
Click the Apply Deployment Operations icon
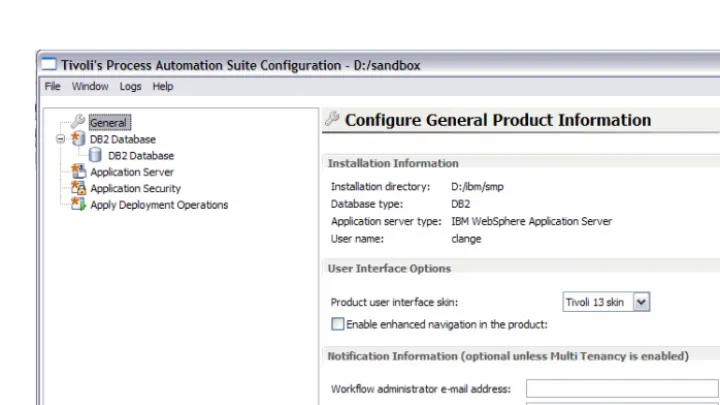79,204
